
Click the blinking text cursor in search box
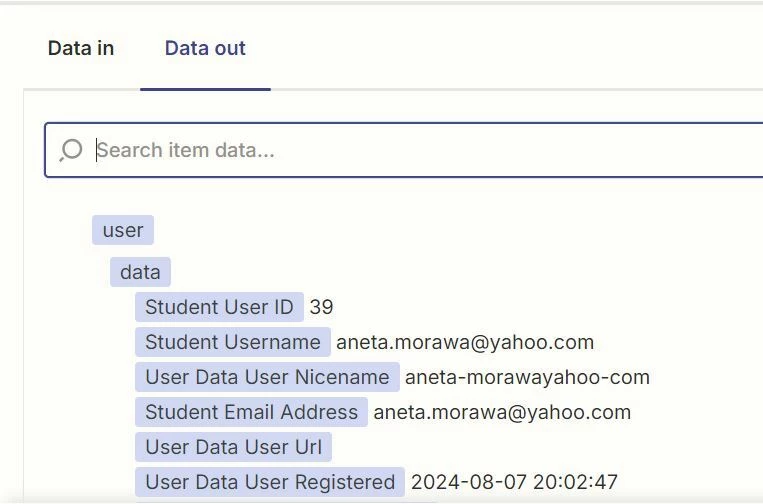97,150
